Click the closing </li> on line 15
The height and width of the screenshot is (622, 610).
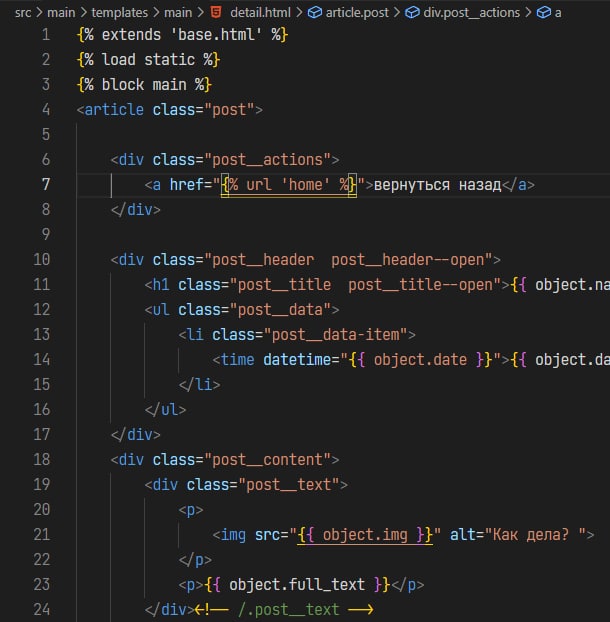point(199,384)
